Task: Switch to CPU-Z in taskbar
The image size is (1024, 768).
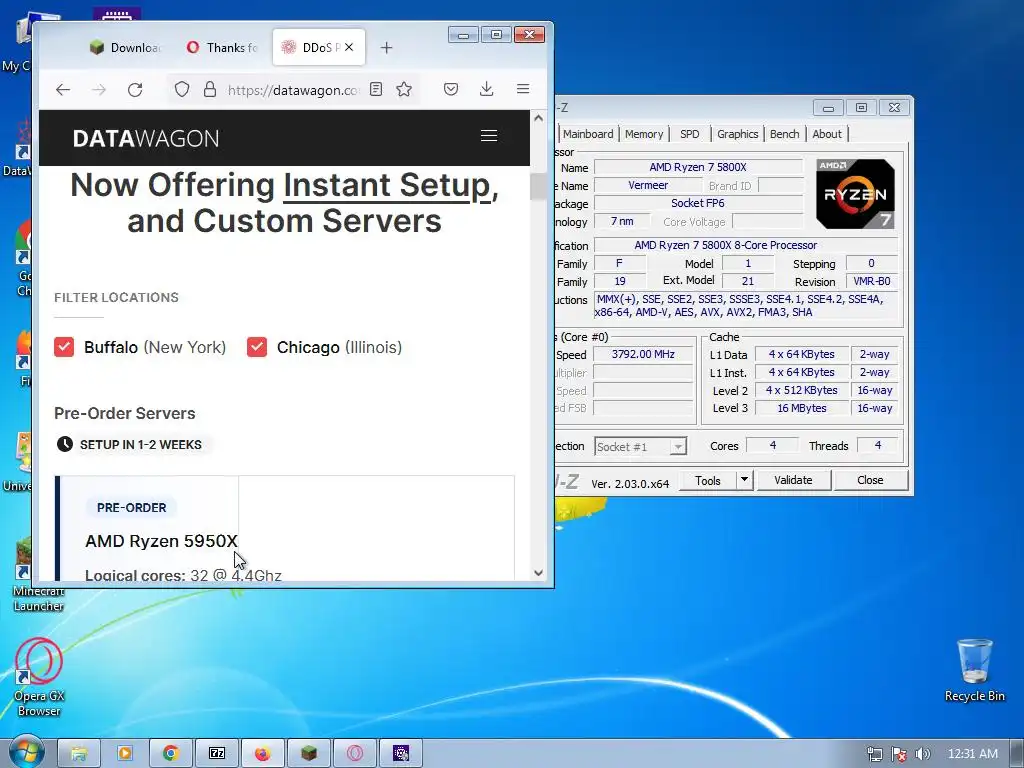Action: click(x=401, y=753)
